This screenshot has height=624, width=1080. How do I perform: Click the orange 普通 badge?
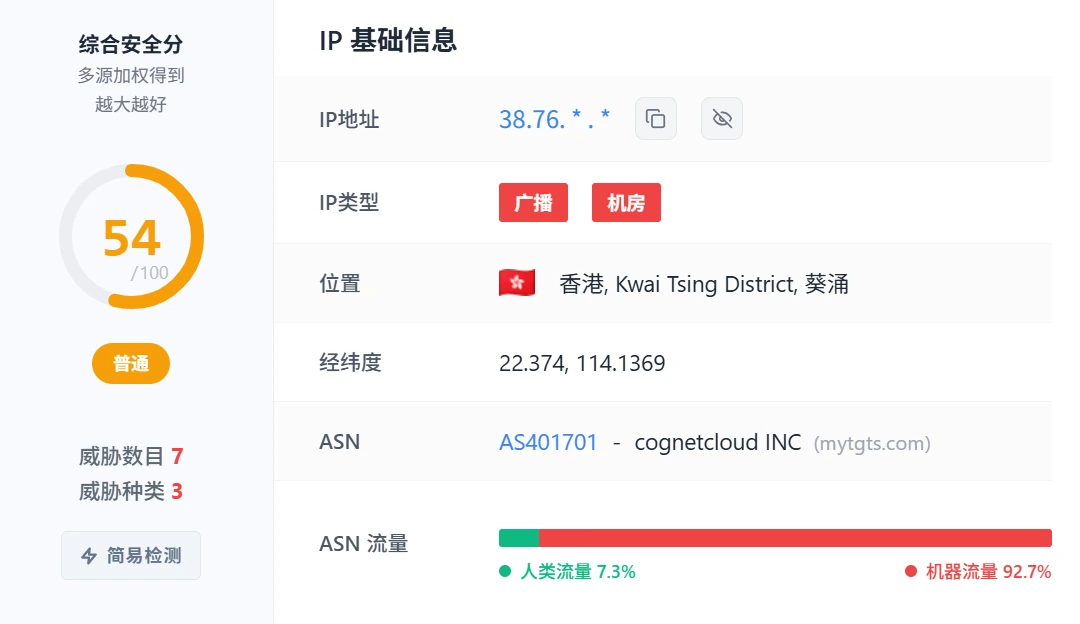(x=131, y=363)
